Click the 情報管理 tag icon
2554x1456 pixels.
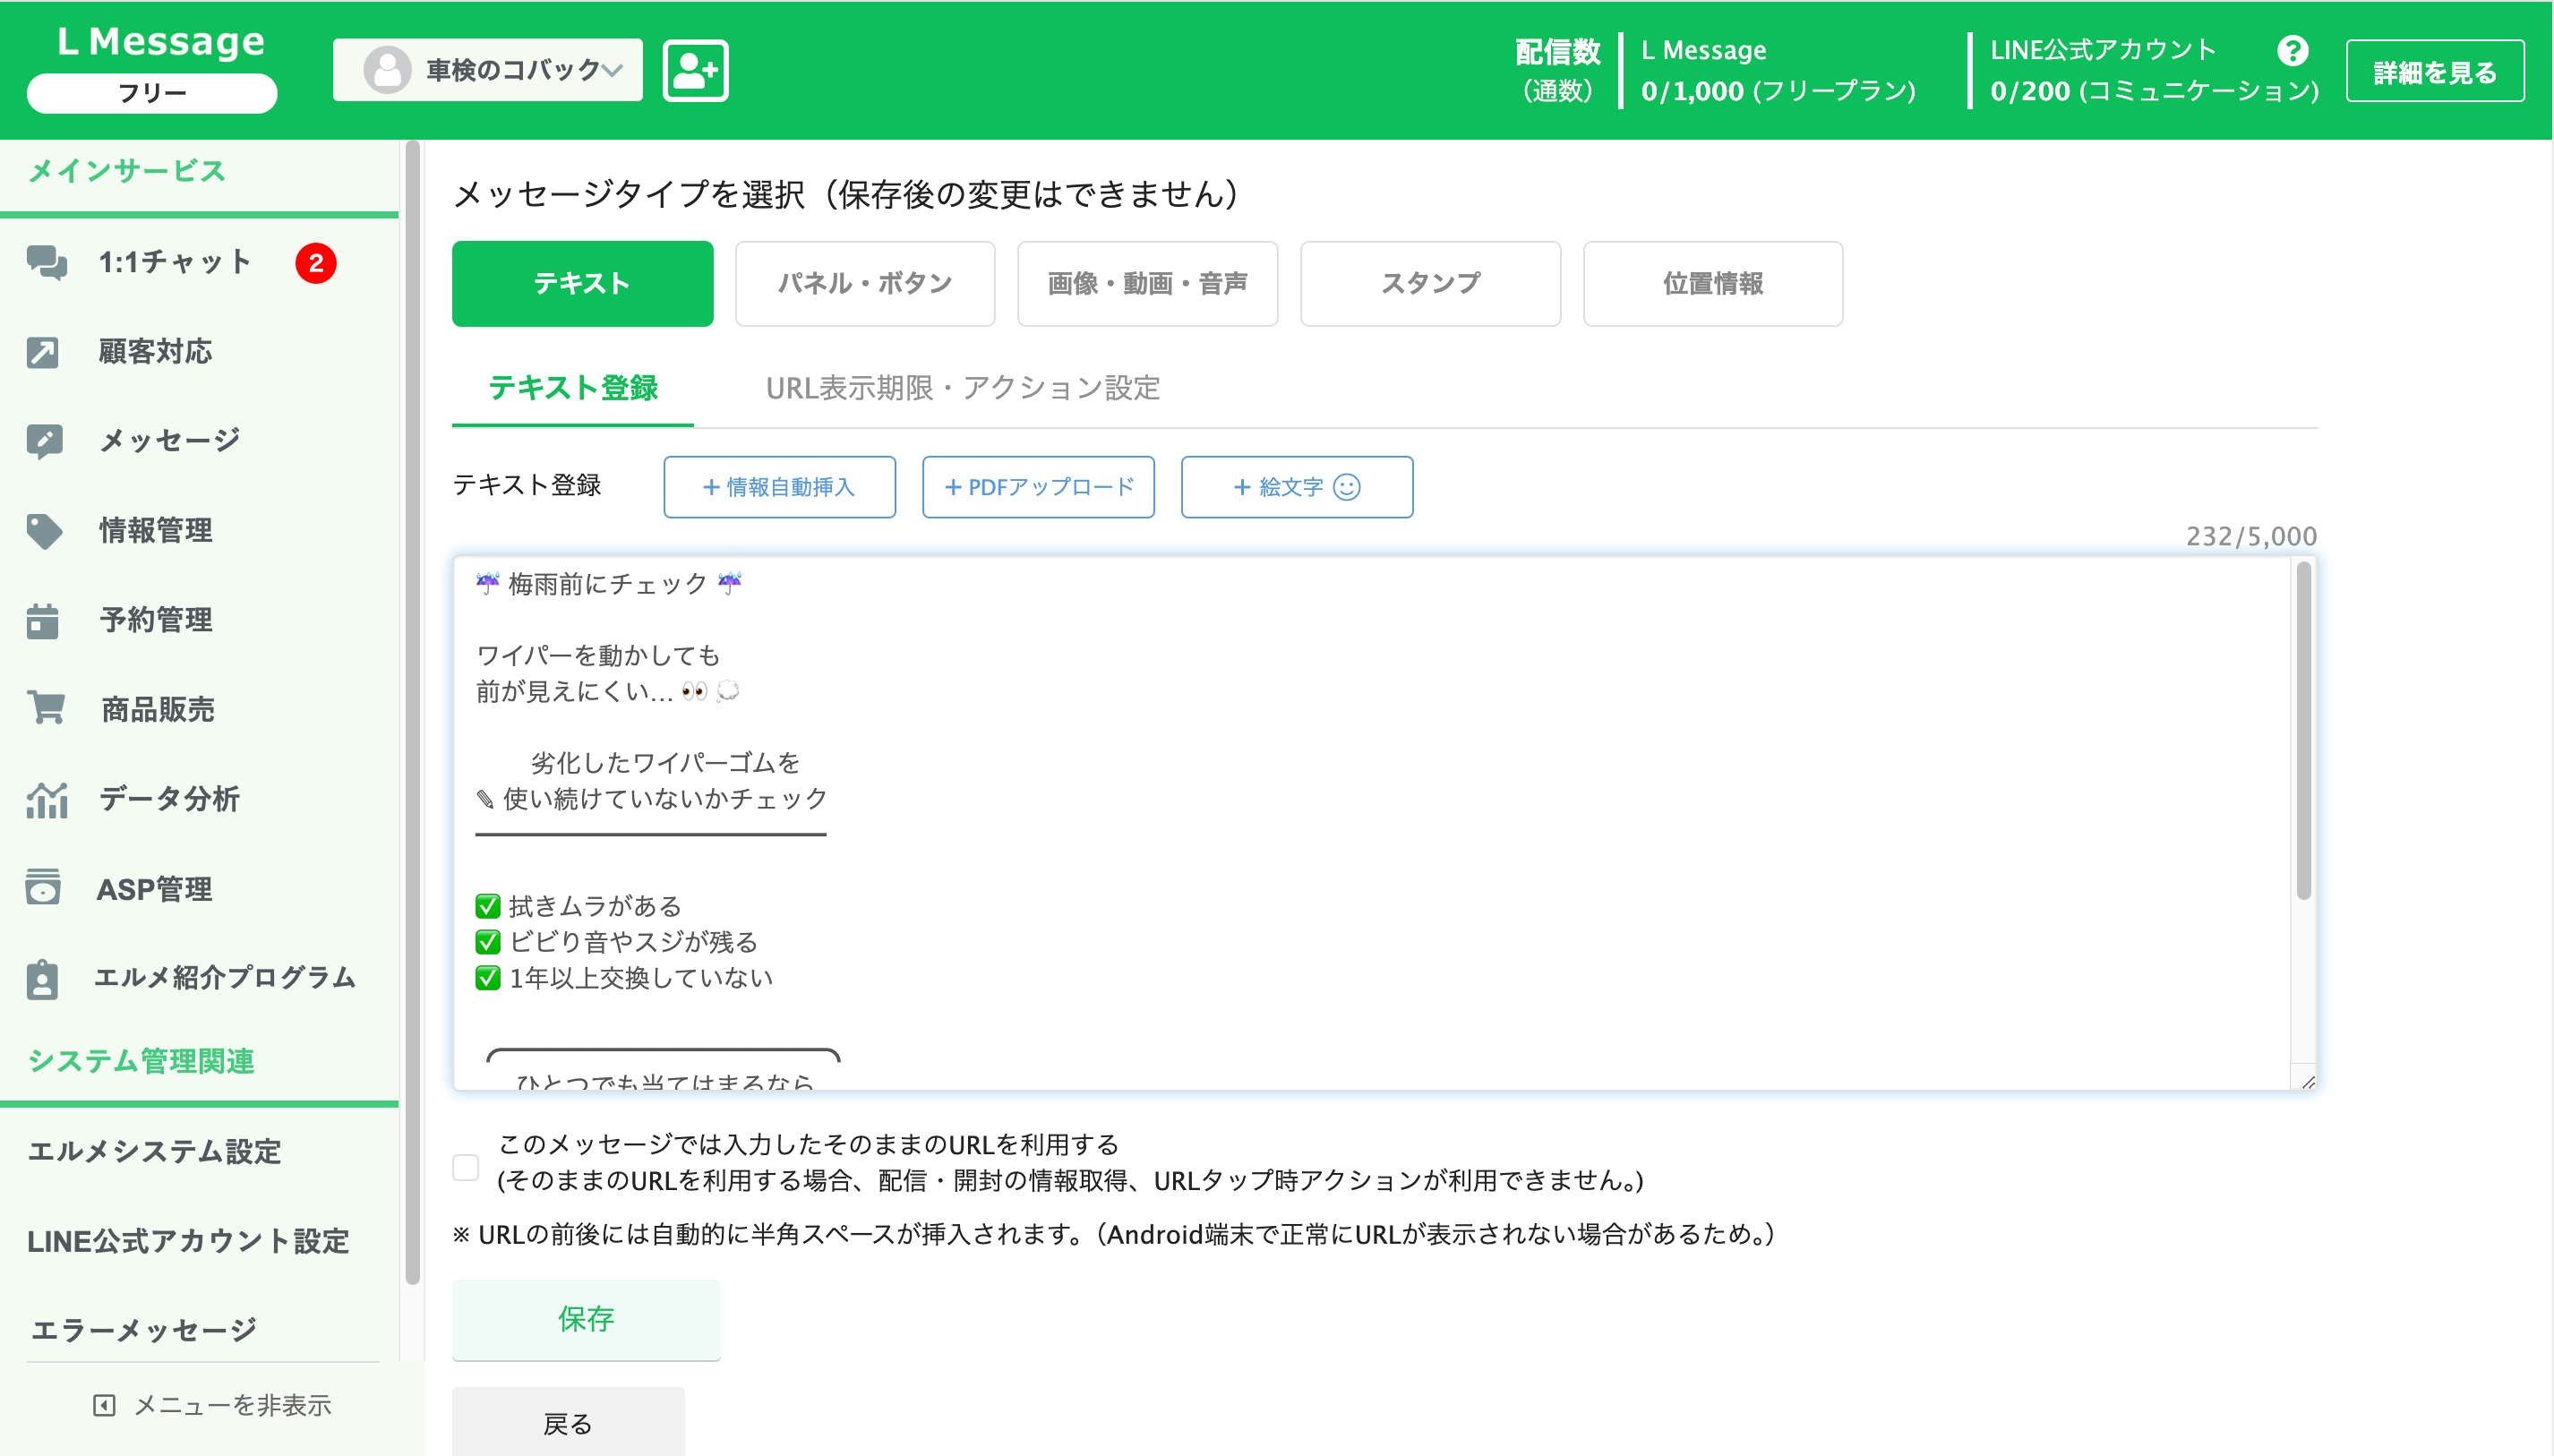(x=45, y=531)
